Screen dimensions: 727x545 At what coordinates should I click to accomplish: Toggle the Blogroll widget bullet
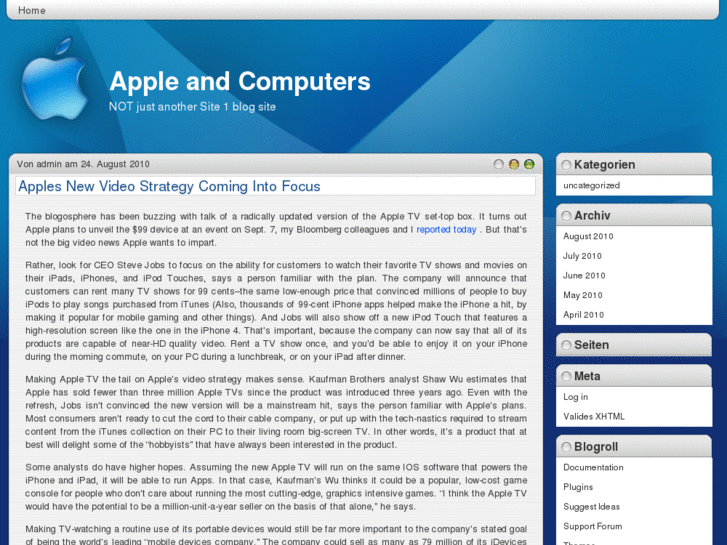click(x=566, y=447)
